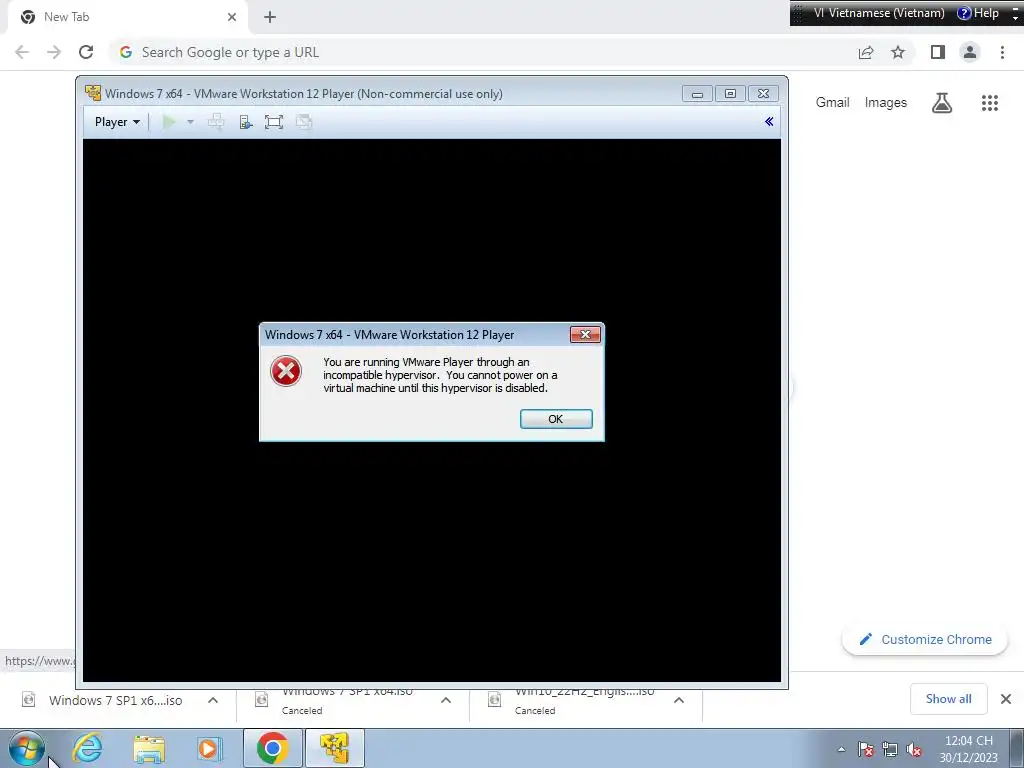Screen dimensions: 1024x768
Task: Open Chrome profile avatar icon
Action: pos(970,52)
